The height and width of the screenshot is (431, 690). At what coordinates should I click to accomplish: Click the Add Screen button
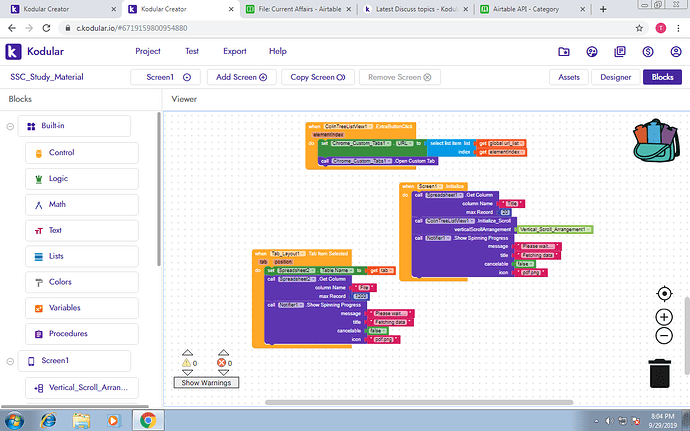tap(242, 77)
